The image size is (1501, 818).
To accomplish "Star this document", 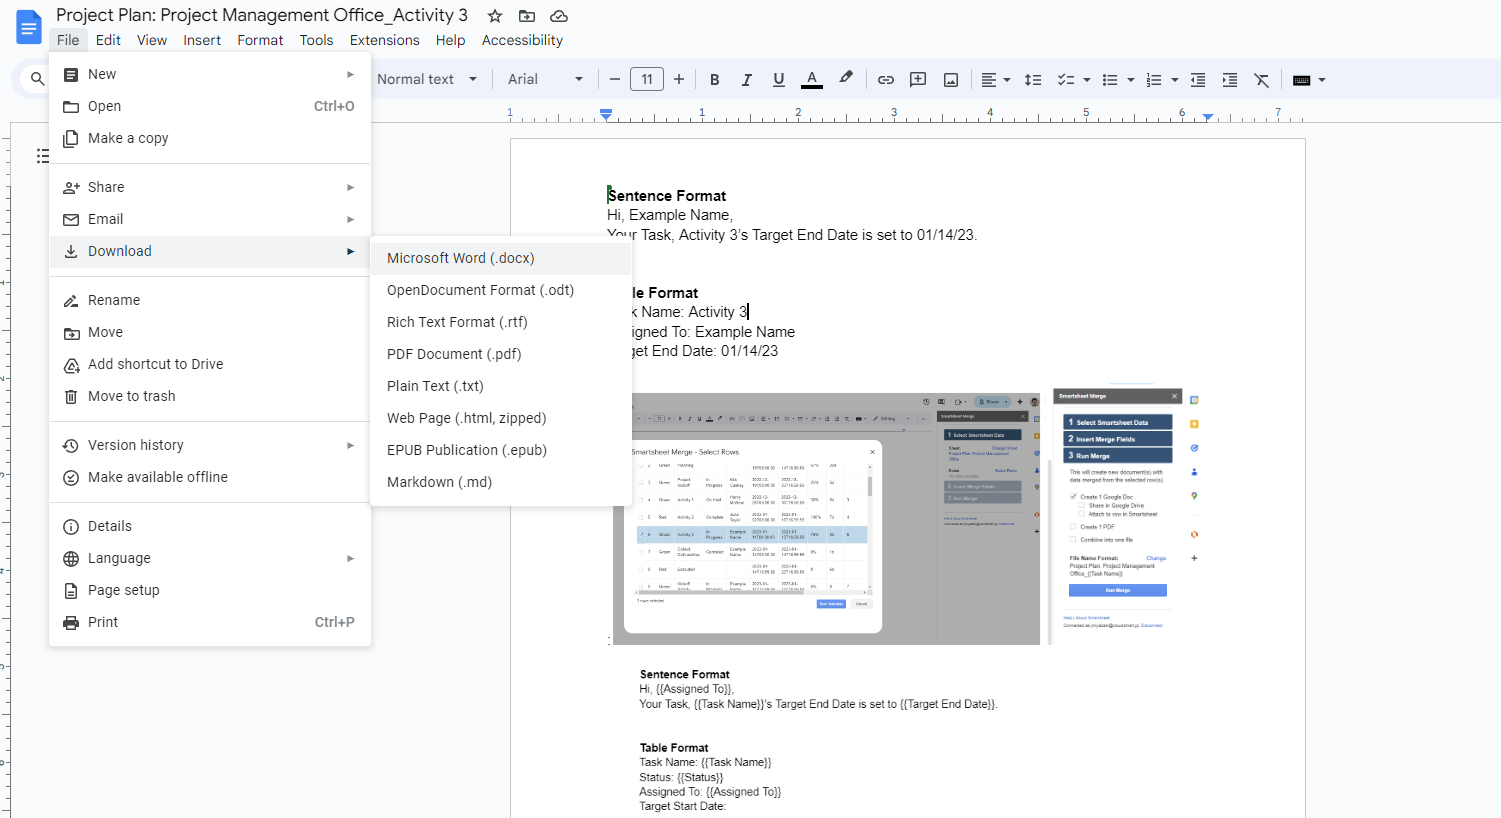I will (495, 16).
